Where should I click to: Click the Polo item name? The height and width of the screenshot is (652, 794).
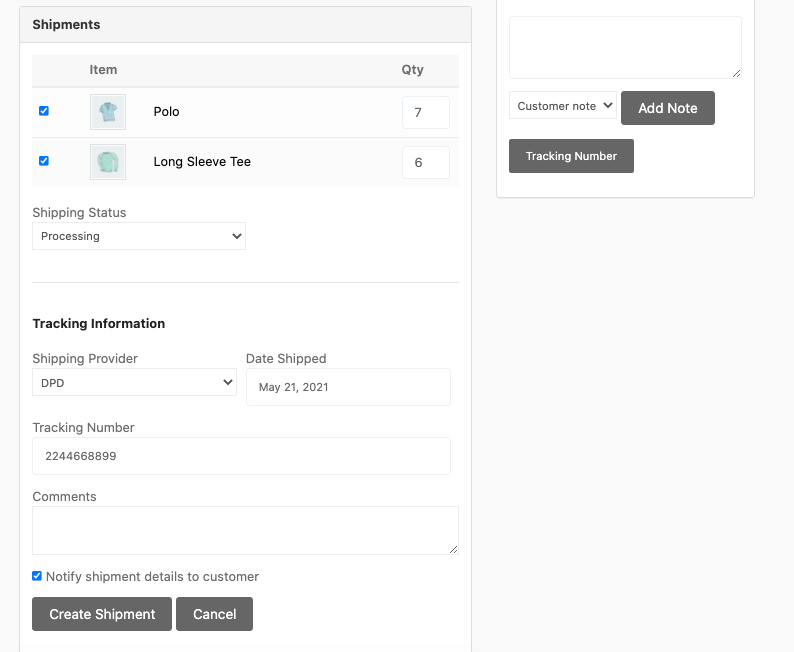click(167, 112)
